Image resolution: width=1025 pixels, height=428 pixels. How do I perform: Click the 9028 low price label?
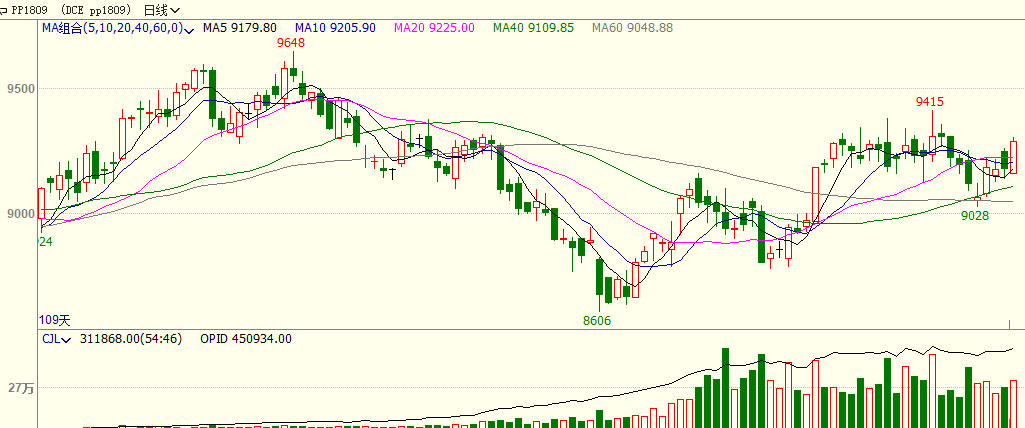(975, 216)
